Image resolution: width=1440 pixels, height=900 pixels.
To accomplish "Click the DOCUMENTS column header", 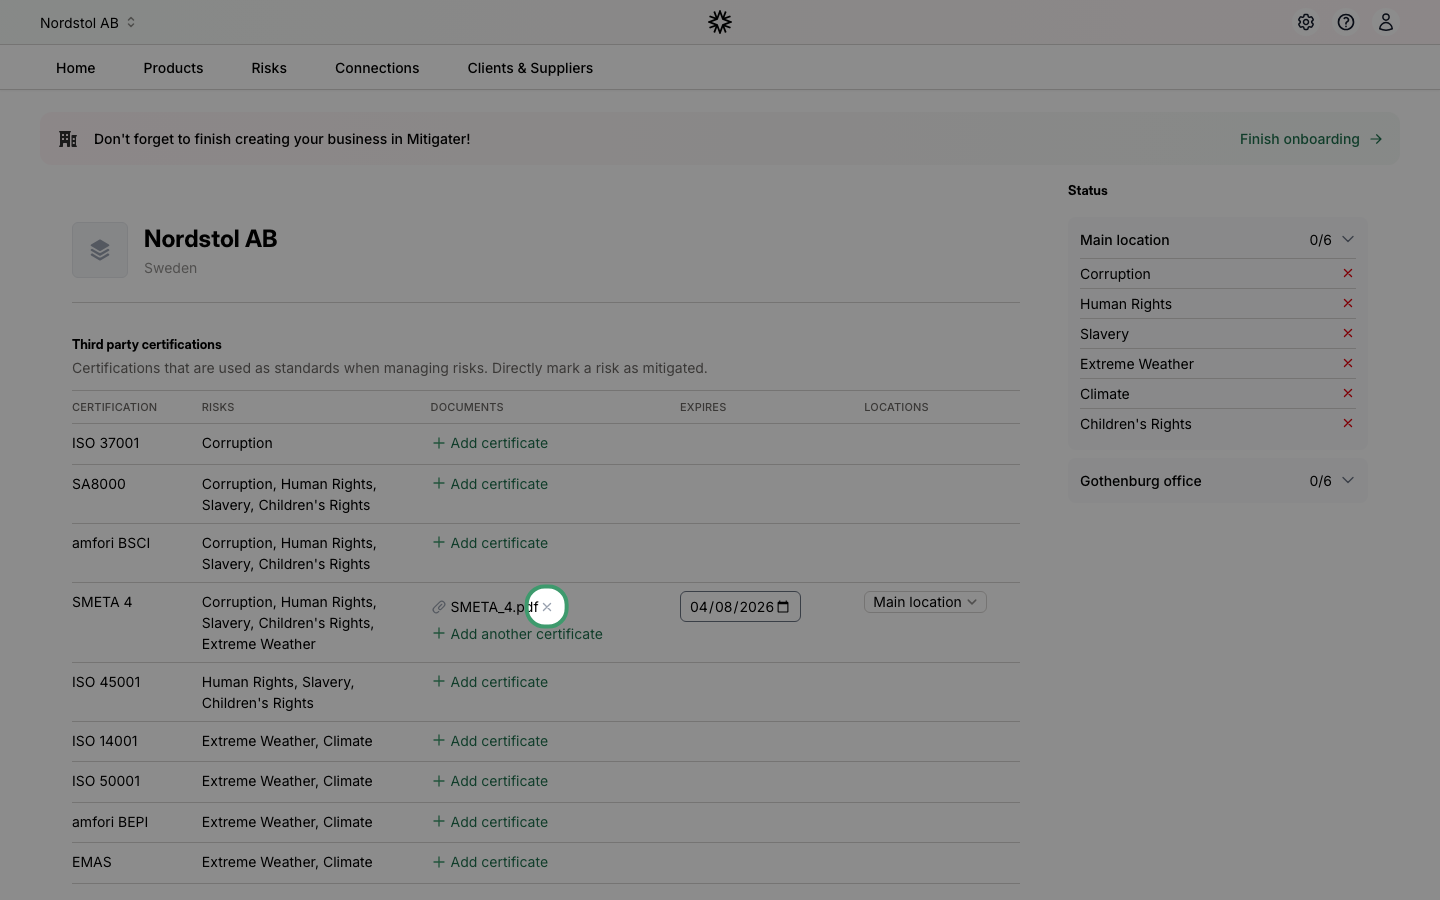I will click(467, 407).
